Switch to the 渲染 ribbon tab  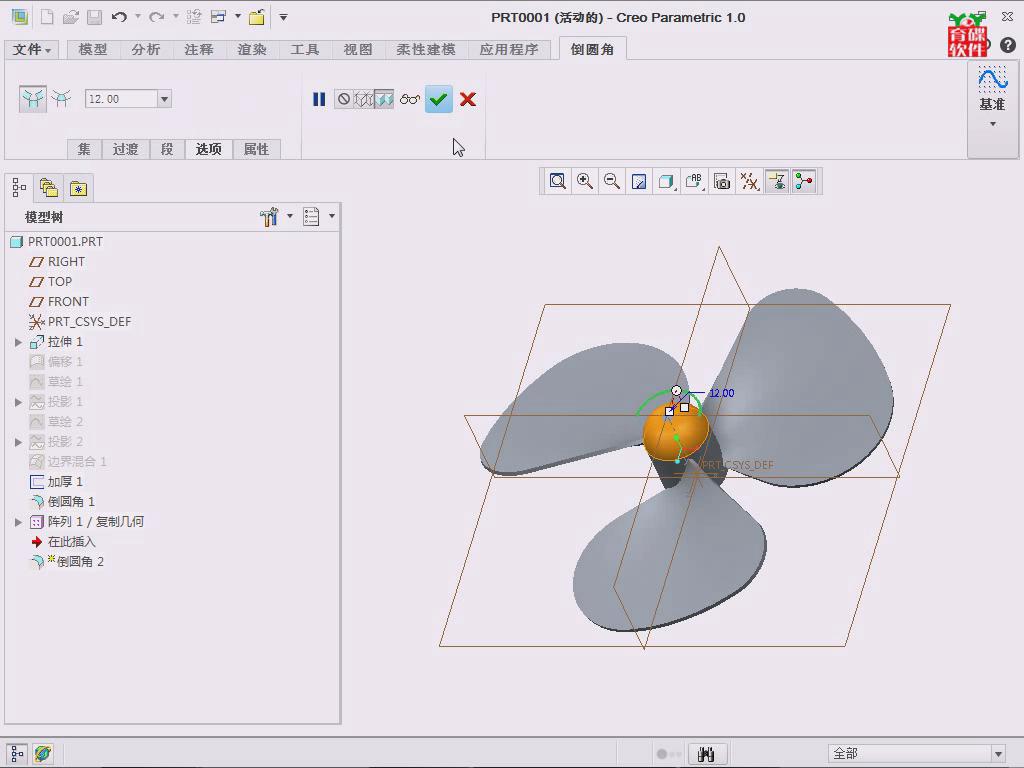(251, 50)
